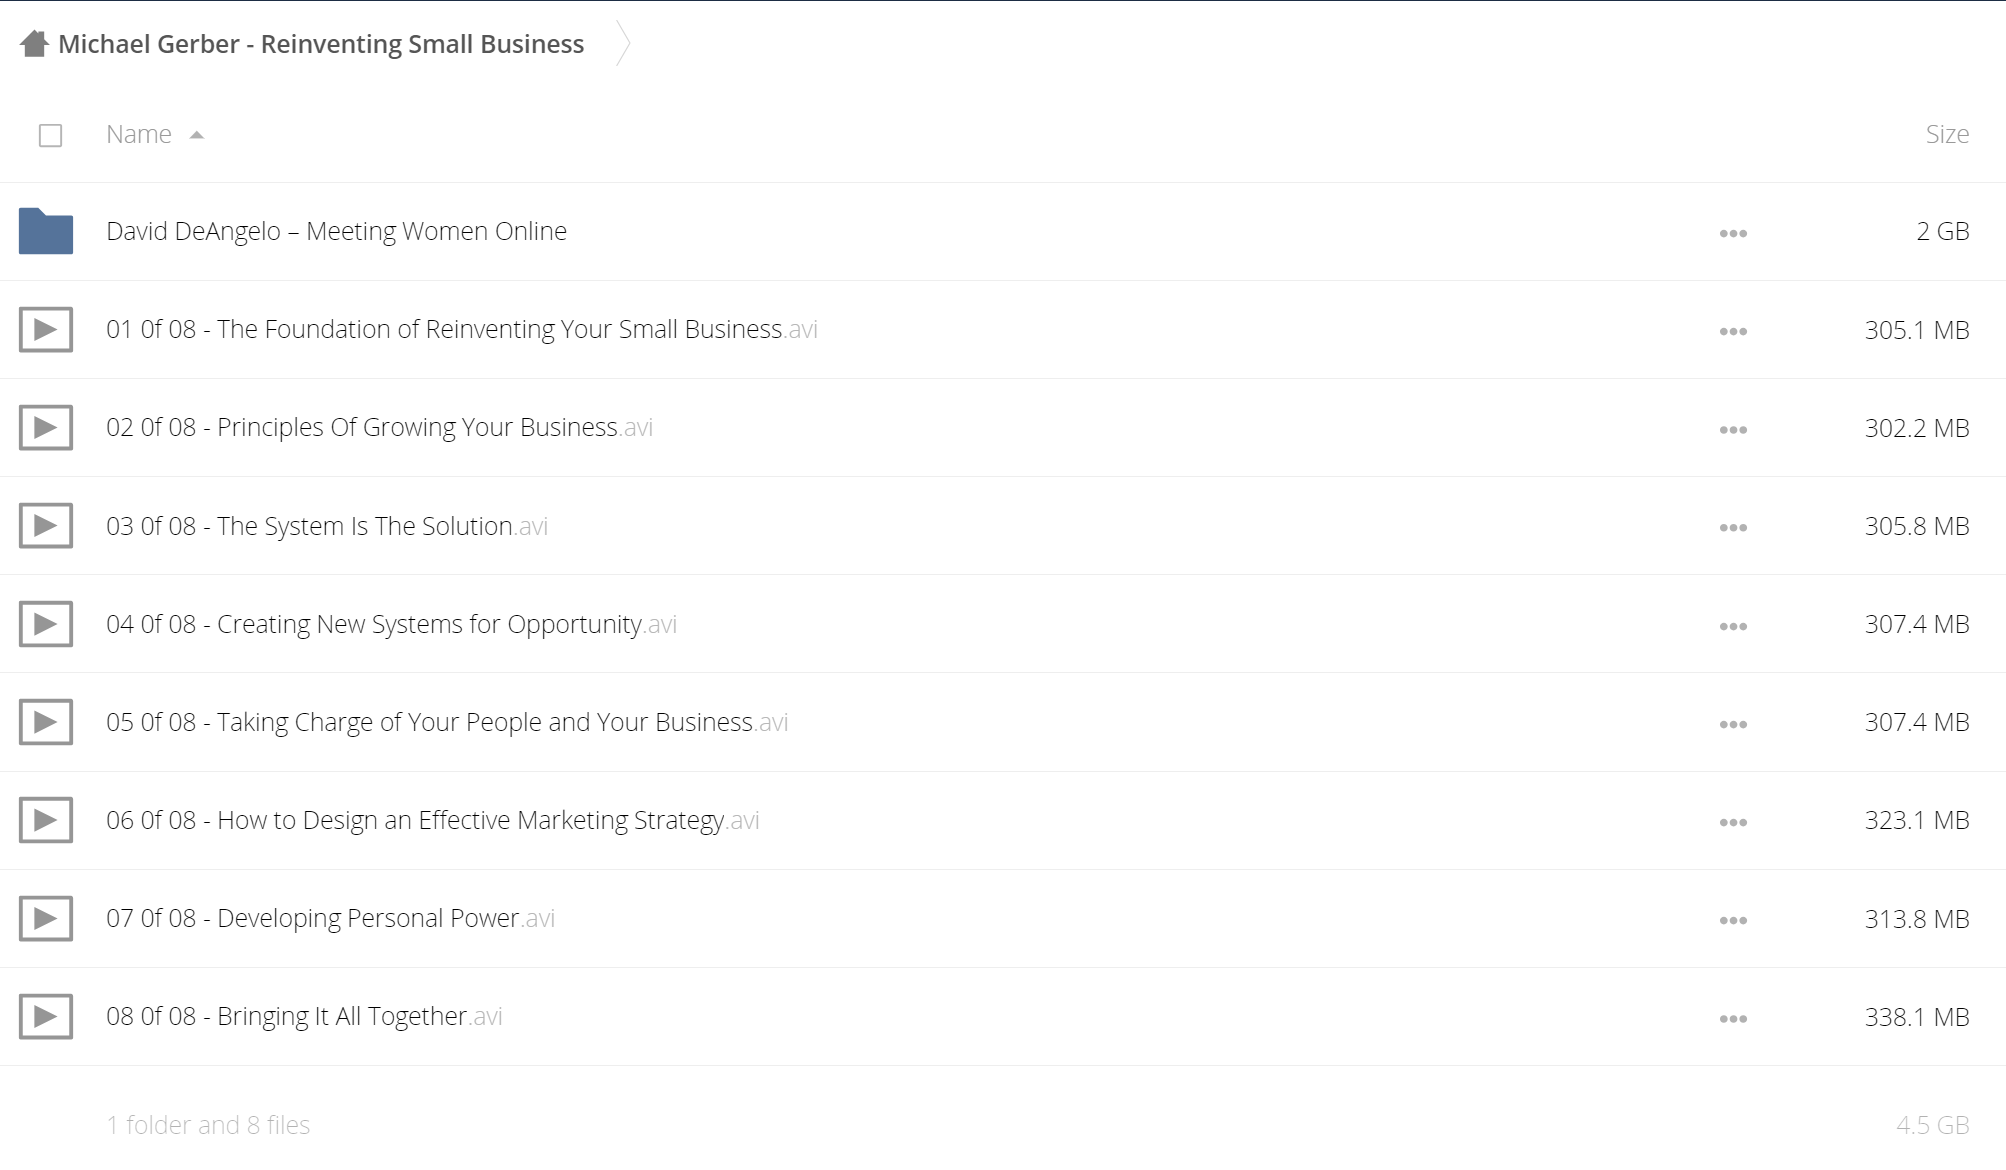Click play icon beside Developing Personal Power
The width and height of the screenshot is (2006, 1170).
tap(46, 918)
